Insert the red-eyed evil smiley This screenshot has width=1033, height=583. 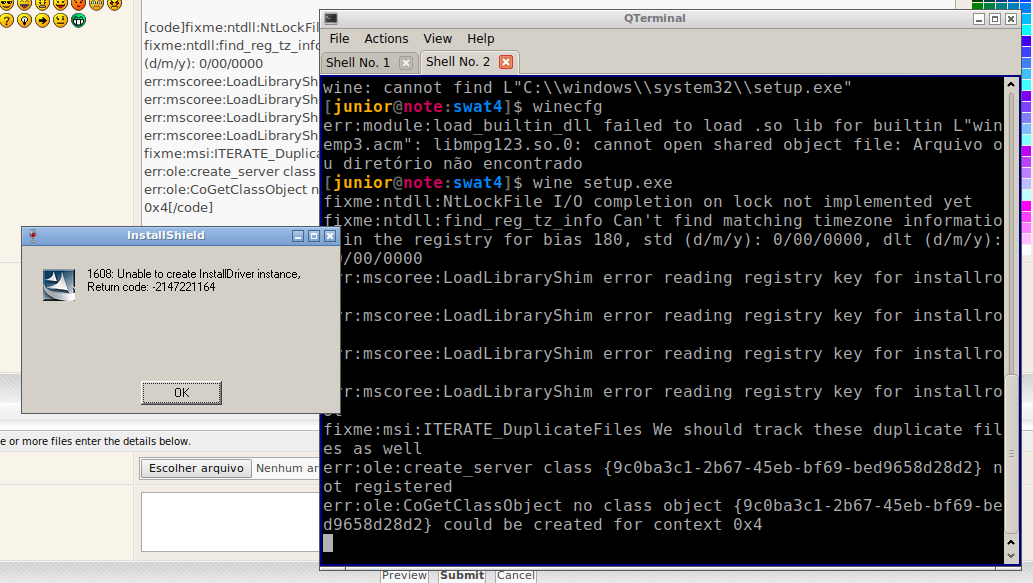click(x=114, y=4)
